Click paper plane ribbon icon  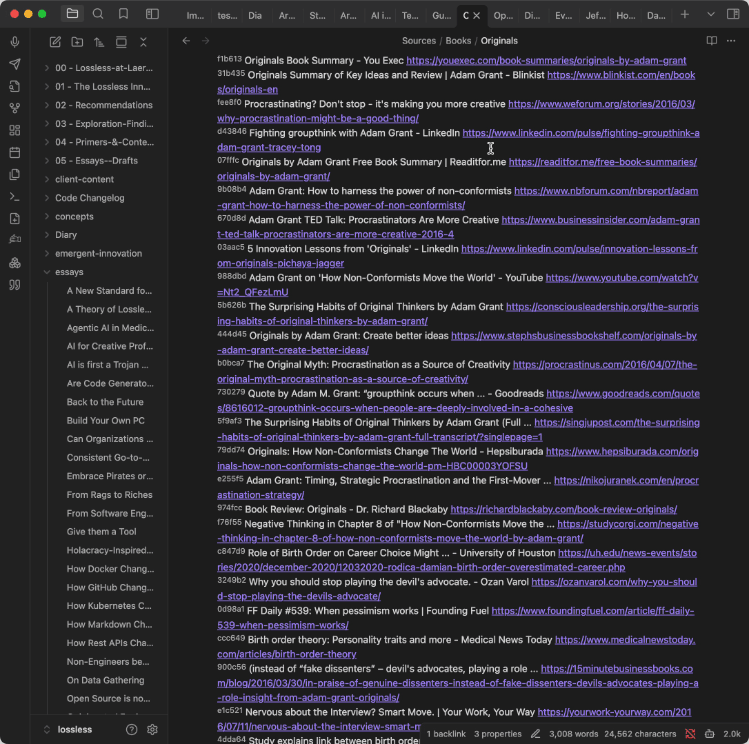(x=15, y=64)
